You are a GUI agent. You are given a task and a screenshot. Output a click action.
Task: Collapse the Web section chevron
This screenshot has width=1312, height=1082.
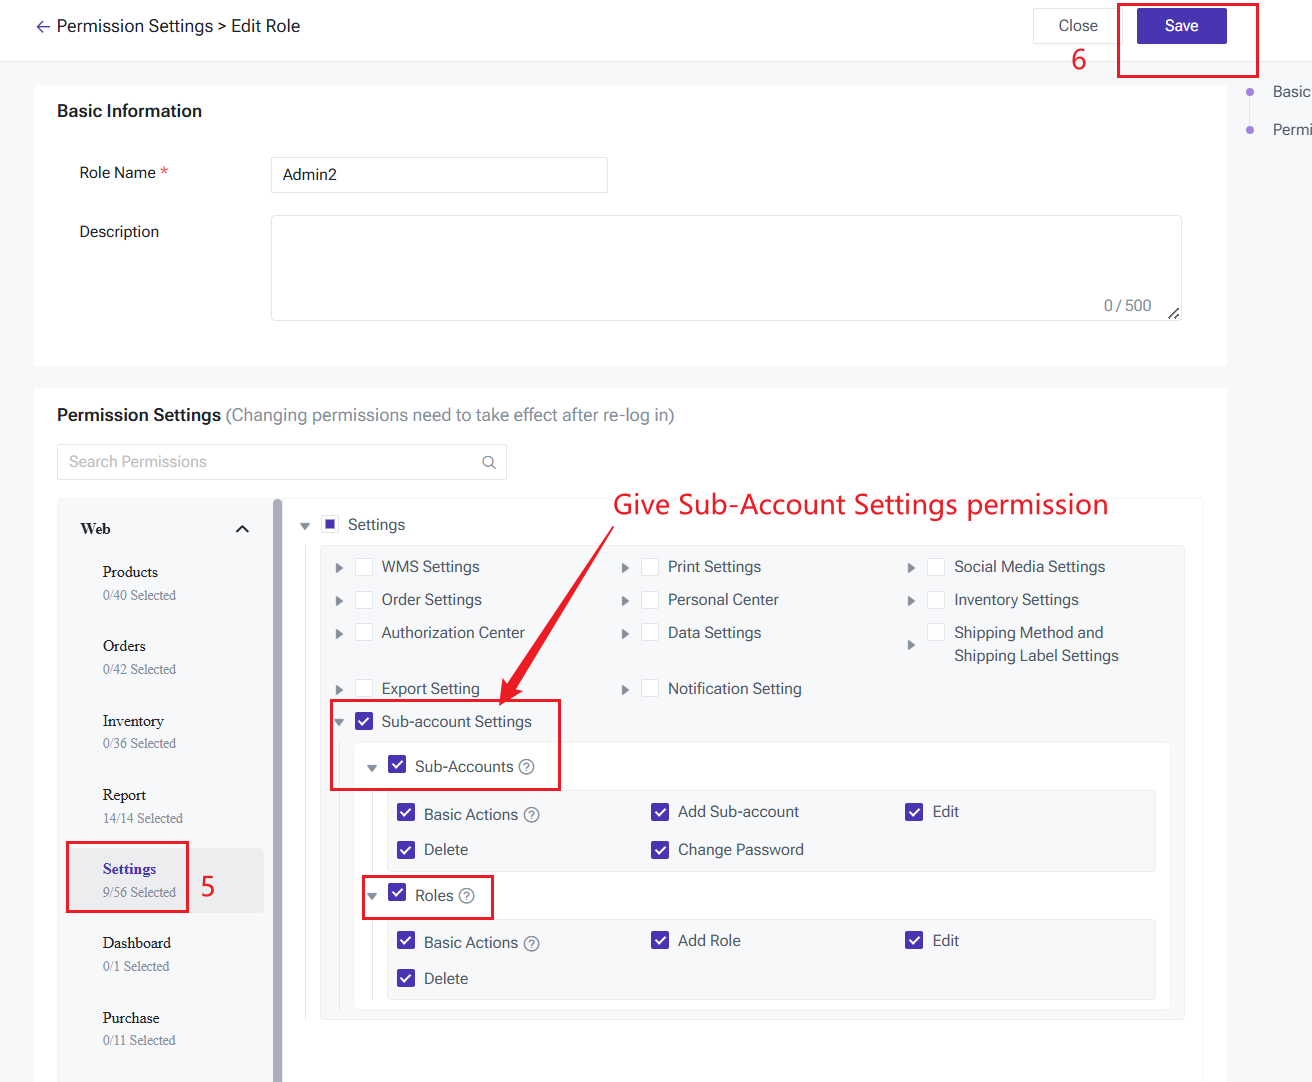pos(242,529)
